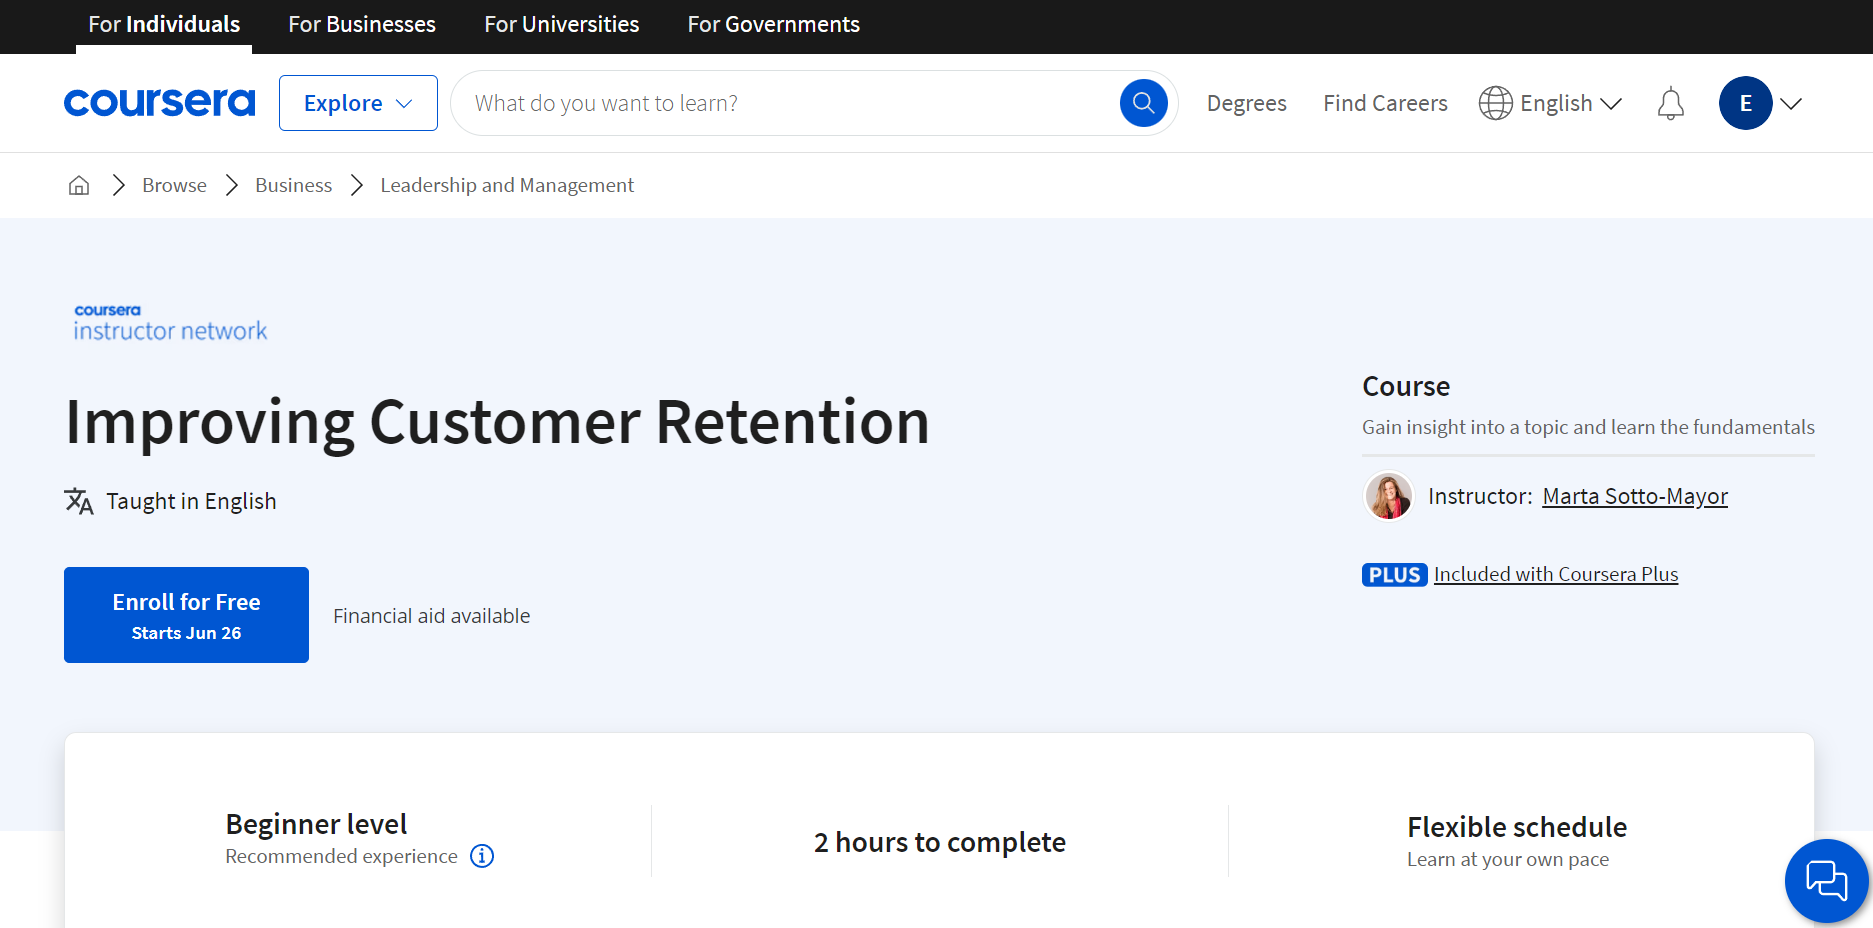This screenshot has width=1873, height=928.
Task: Click the home breadcrumb icon
Action: [x=79, y=185]
